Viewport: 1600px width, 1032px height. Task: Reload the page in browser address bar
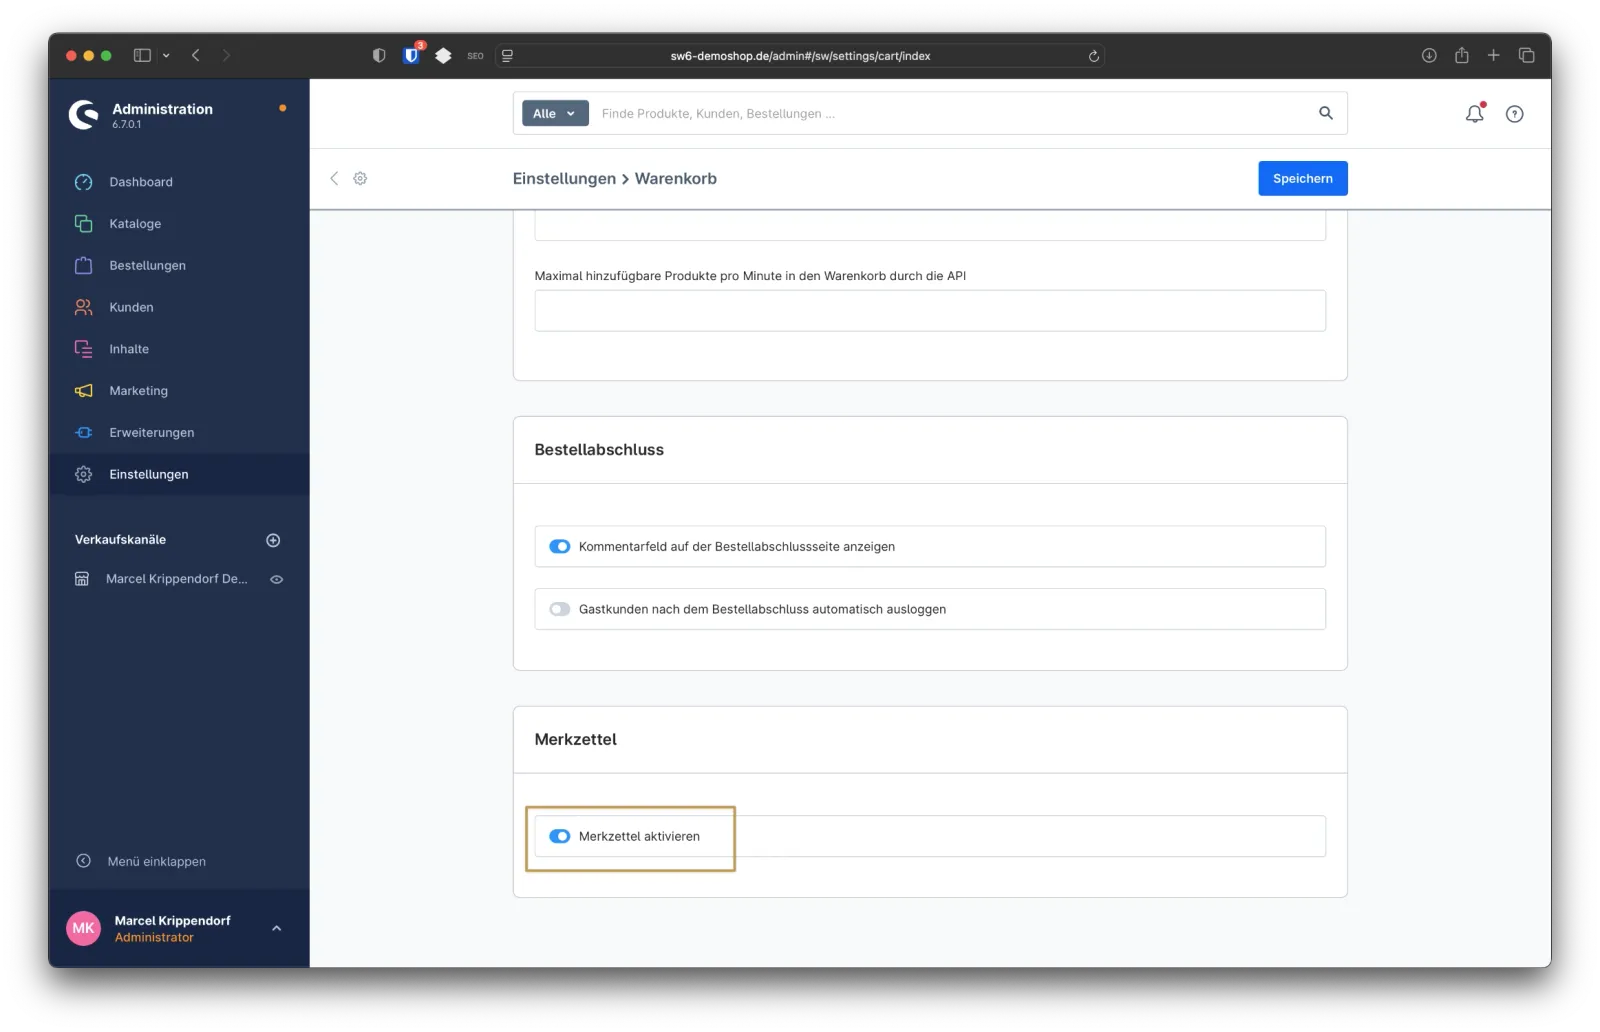coord(1093,56)
